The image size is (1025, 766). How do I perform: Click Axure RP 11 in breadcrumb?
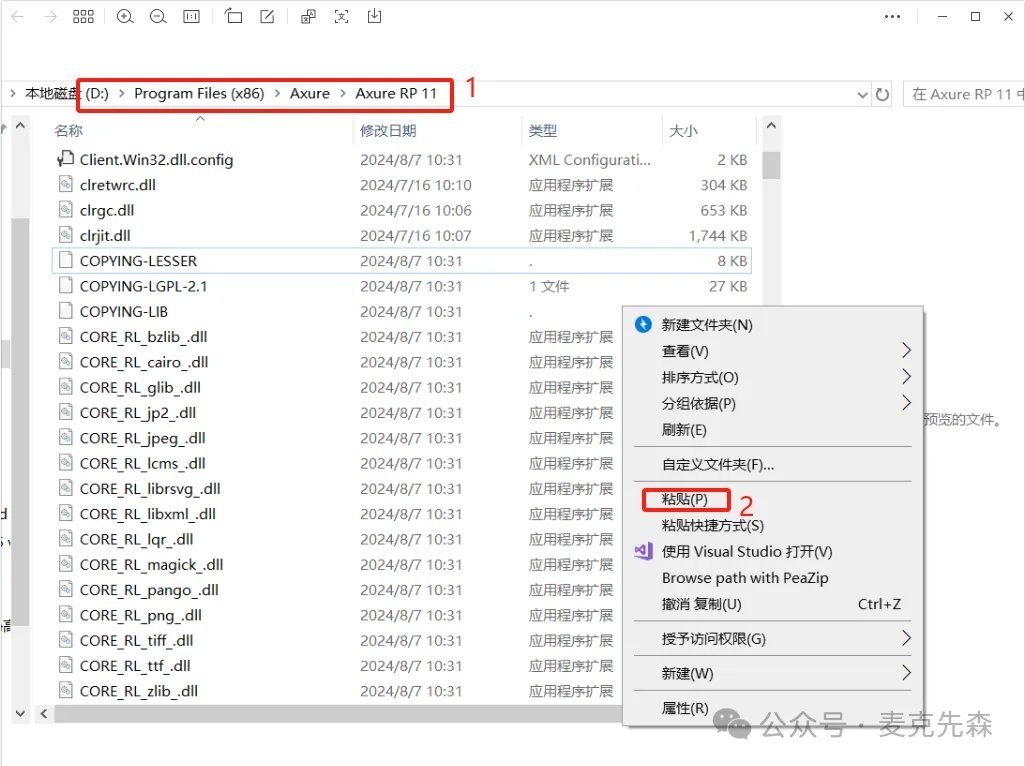tap(396, 93)
